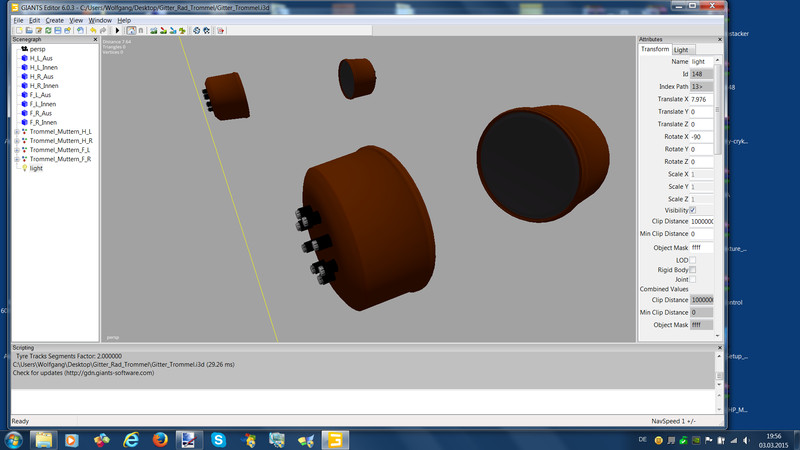Image resolution: width=800 pixels, height=450 pixels.
Task: Click the Translate X value field
Action: pyautogui.click(x=701, y=99)
